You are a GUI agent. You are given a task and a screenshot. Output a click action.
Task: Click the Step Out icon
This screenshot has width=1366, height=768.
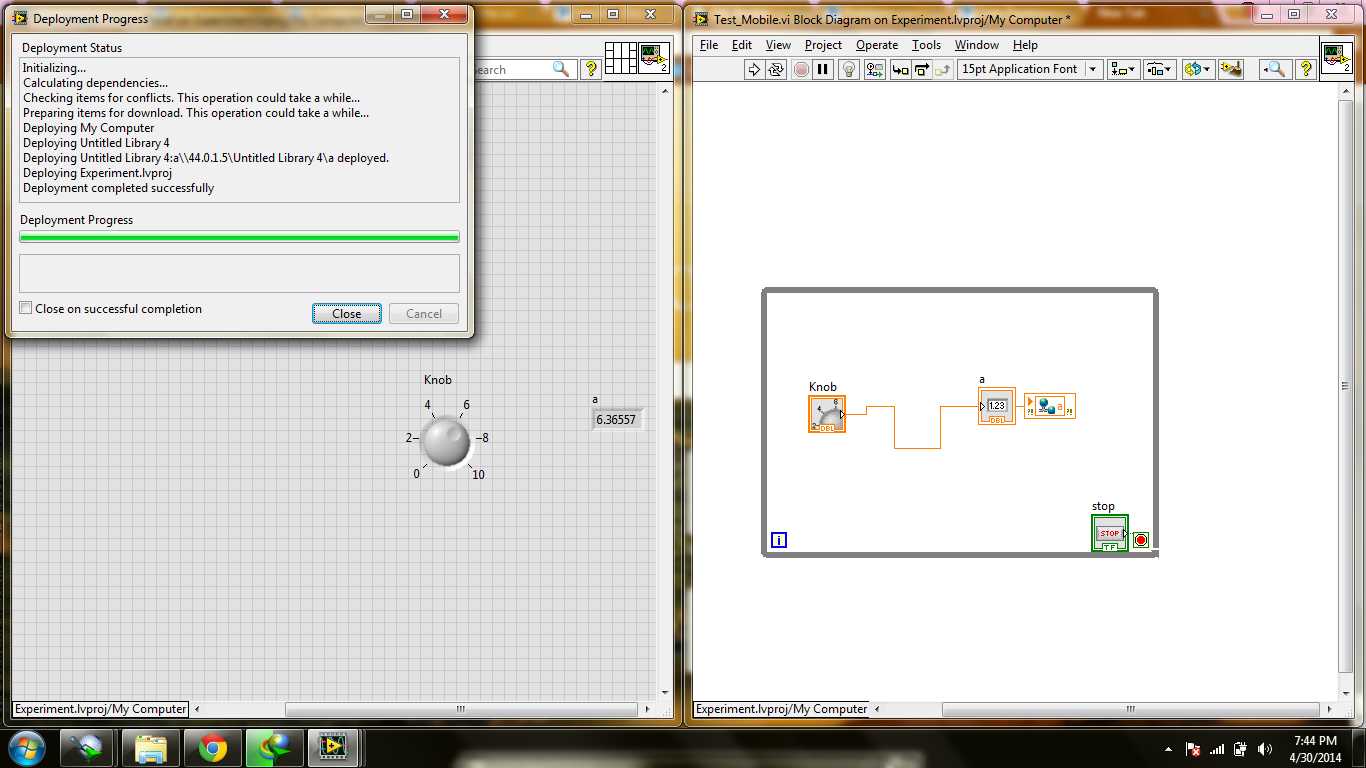(943, 69)
